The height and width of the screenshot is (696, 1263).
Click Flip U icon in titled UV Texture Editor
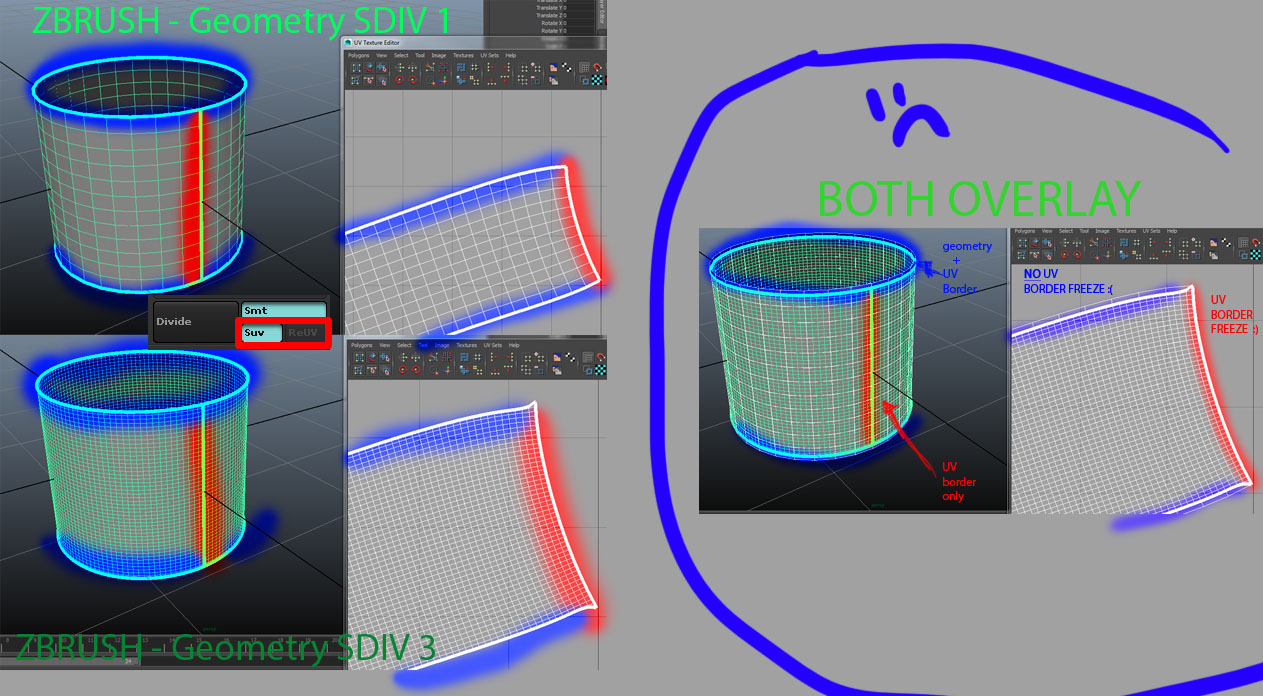click(400, 68)
